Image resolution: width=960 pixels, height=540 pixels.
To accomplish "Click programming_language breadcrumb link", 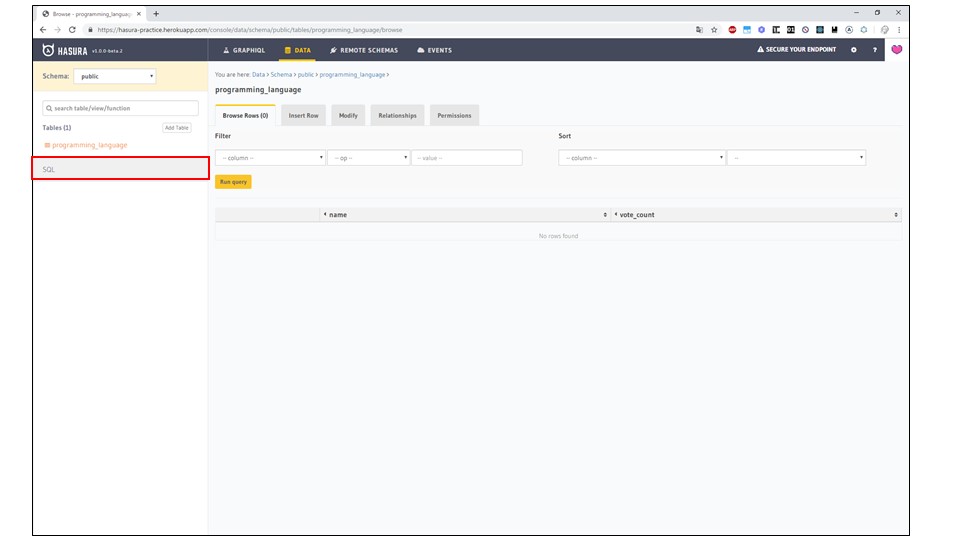I will pyautogui.click(x=352, y=75).
